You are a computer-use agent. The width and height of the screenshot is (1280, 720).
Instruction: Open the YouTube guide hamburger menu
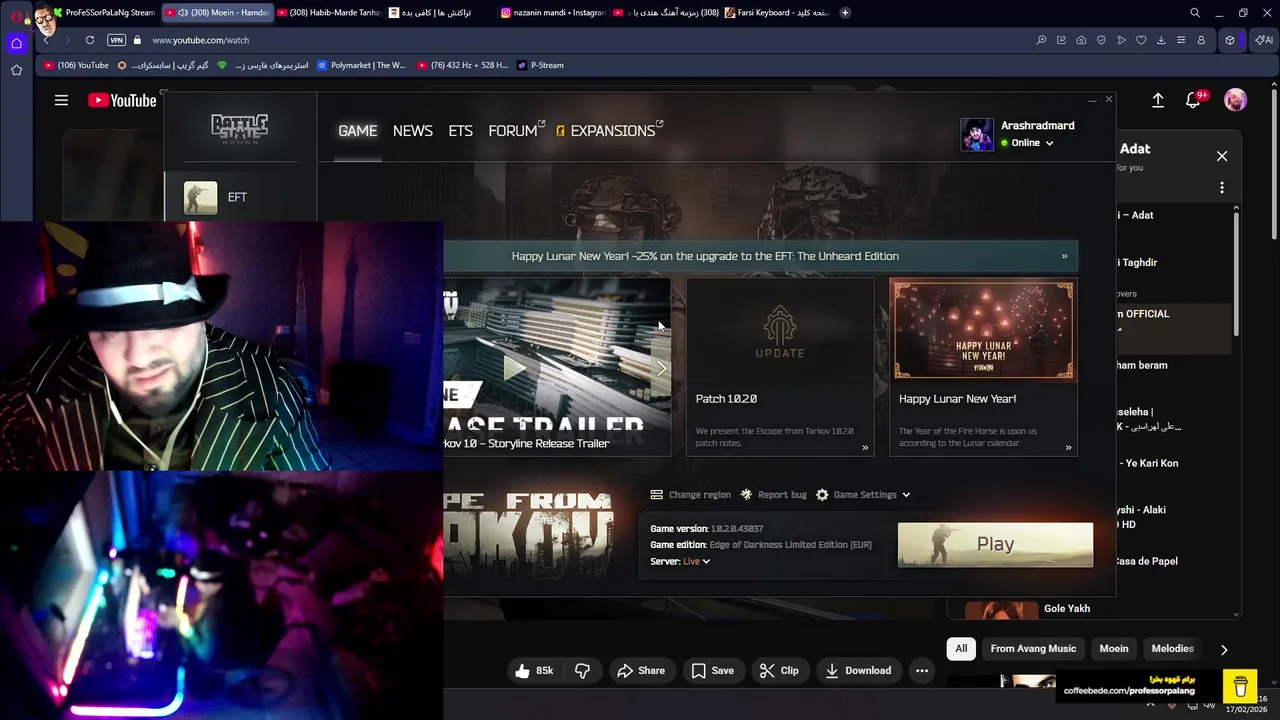tap(61, 100)
